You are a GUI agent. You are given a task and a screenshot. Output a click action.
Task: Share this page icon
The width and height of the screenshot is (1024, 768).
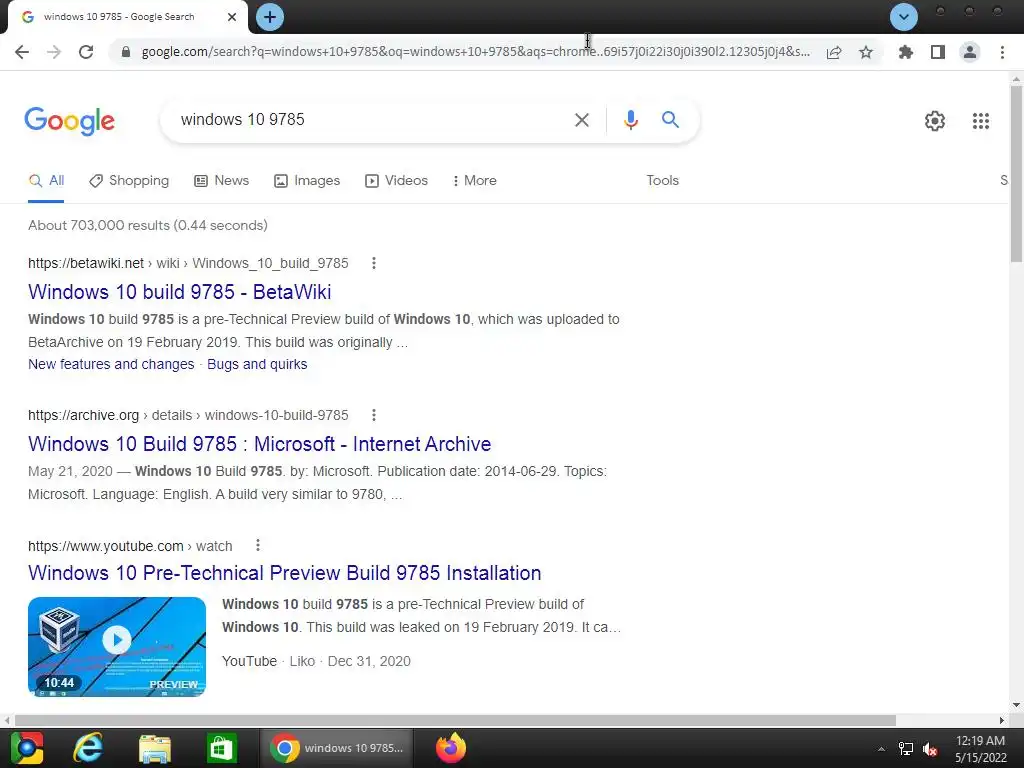[834, 52]
